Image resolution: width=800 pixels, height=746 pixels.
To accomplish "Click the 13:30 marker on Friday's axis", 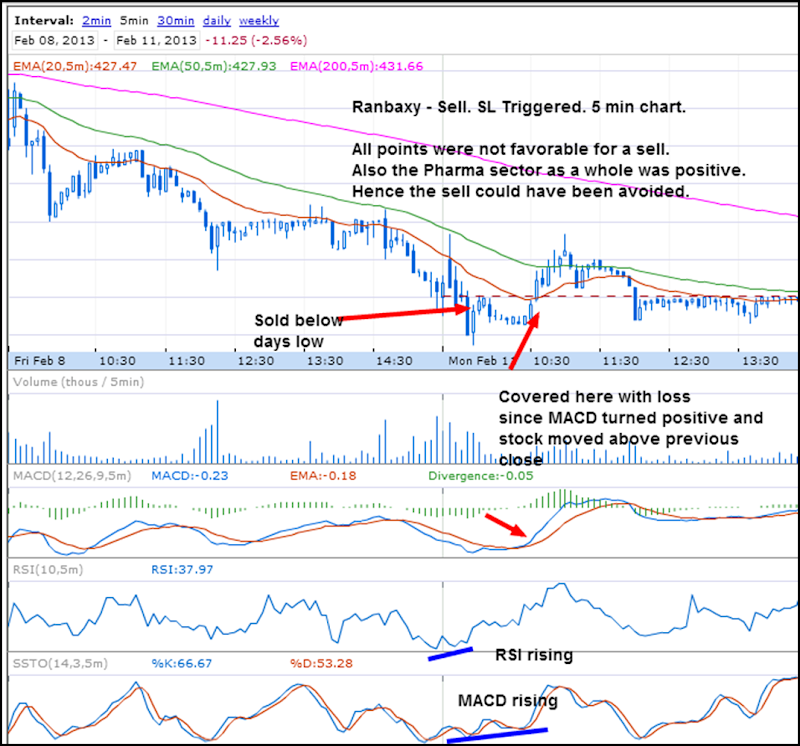I will (x=326, y=361).
